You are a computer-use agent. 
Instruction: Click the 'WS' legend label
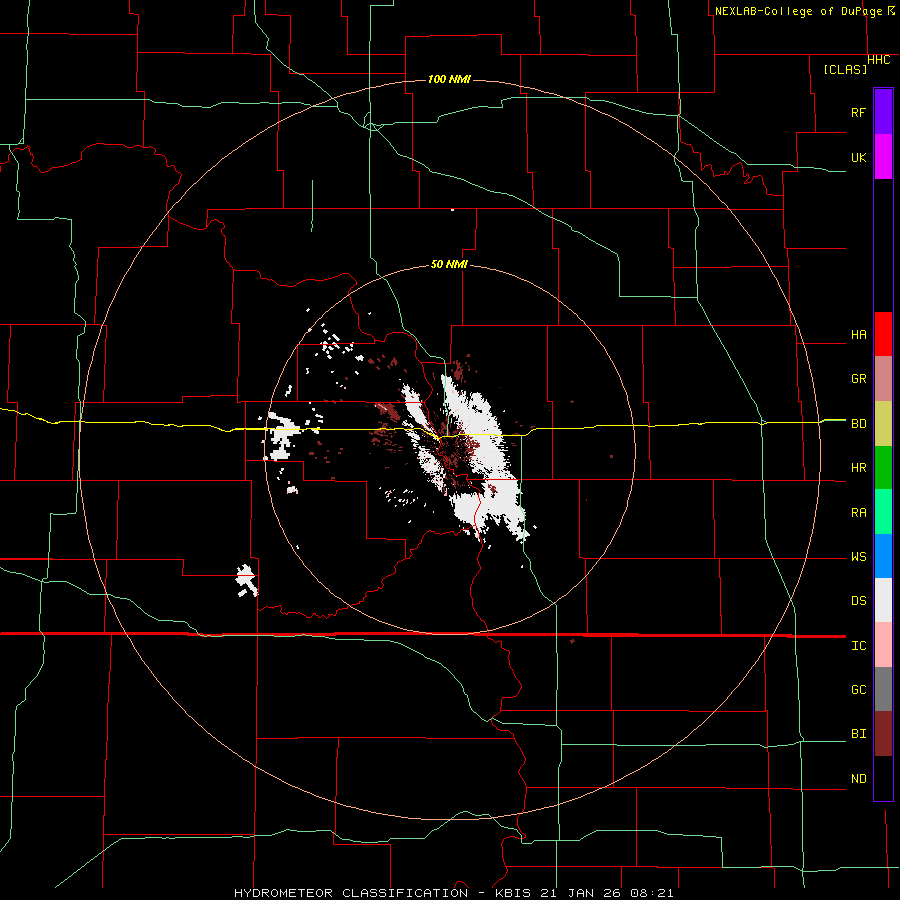point(859,557)
